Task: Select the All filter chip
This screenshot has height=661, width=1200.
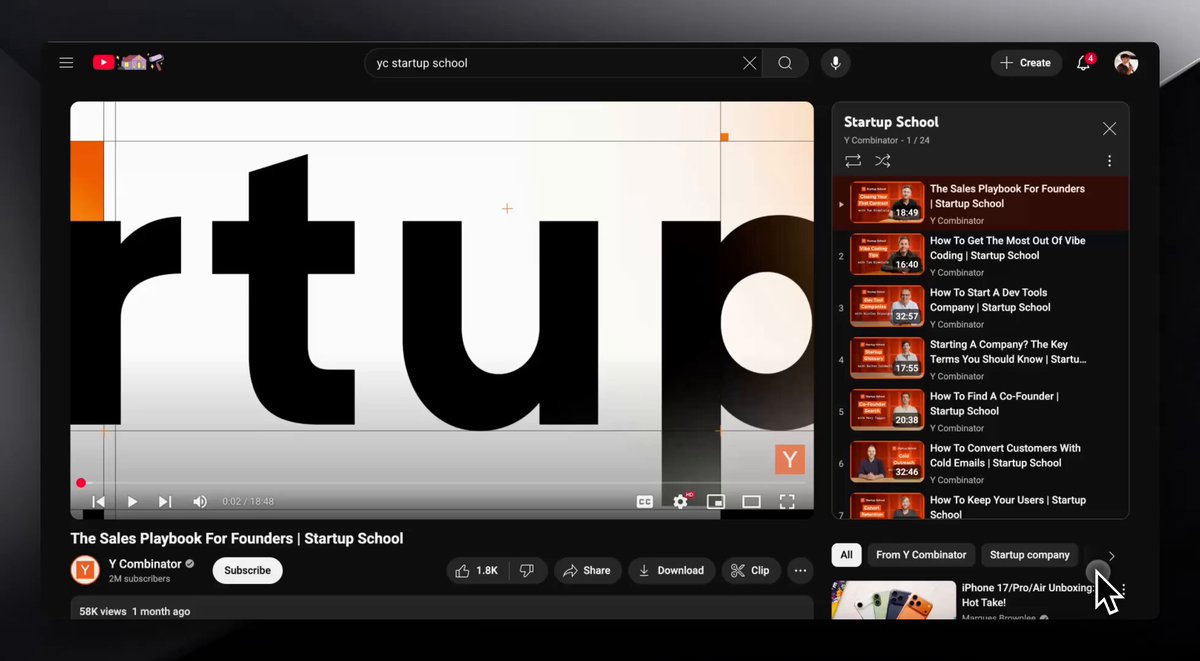Action: pyautogui.click(x=846, y=555)
